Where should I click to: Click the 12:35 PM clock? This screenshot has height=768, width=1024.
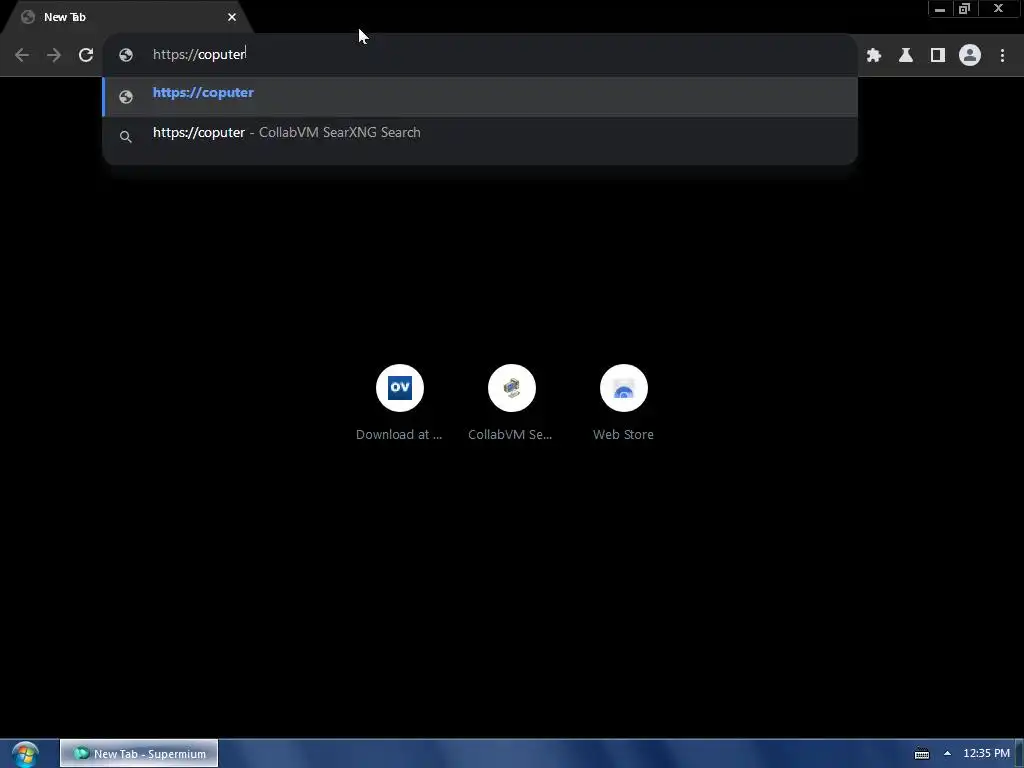pyautogui.click(x=986, y=754)
